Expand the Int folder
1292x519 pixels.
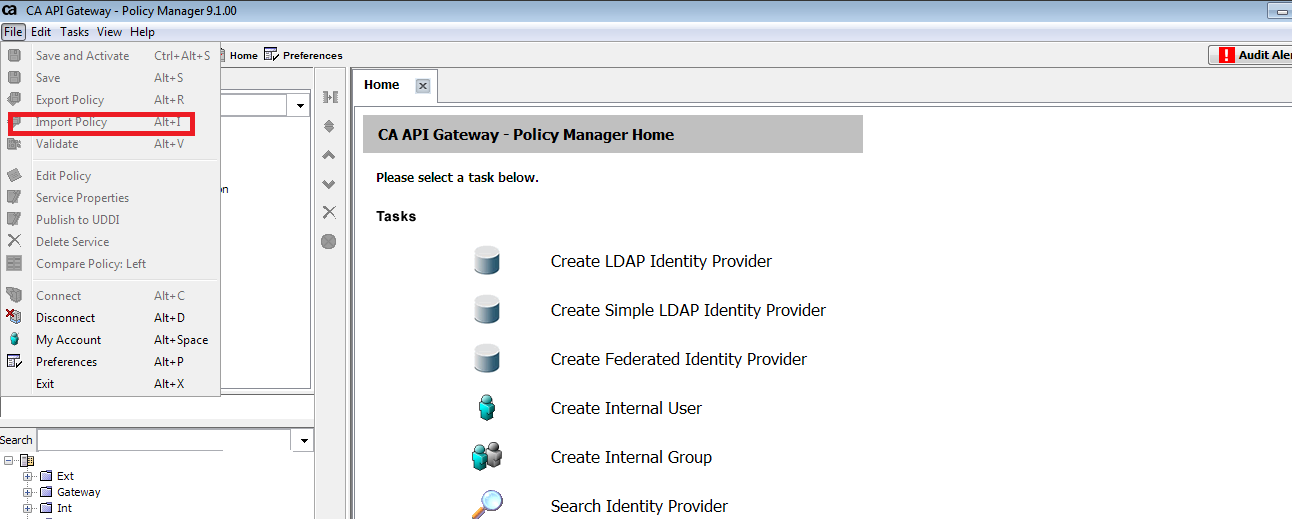coord(28,508)
